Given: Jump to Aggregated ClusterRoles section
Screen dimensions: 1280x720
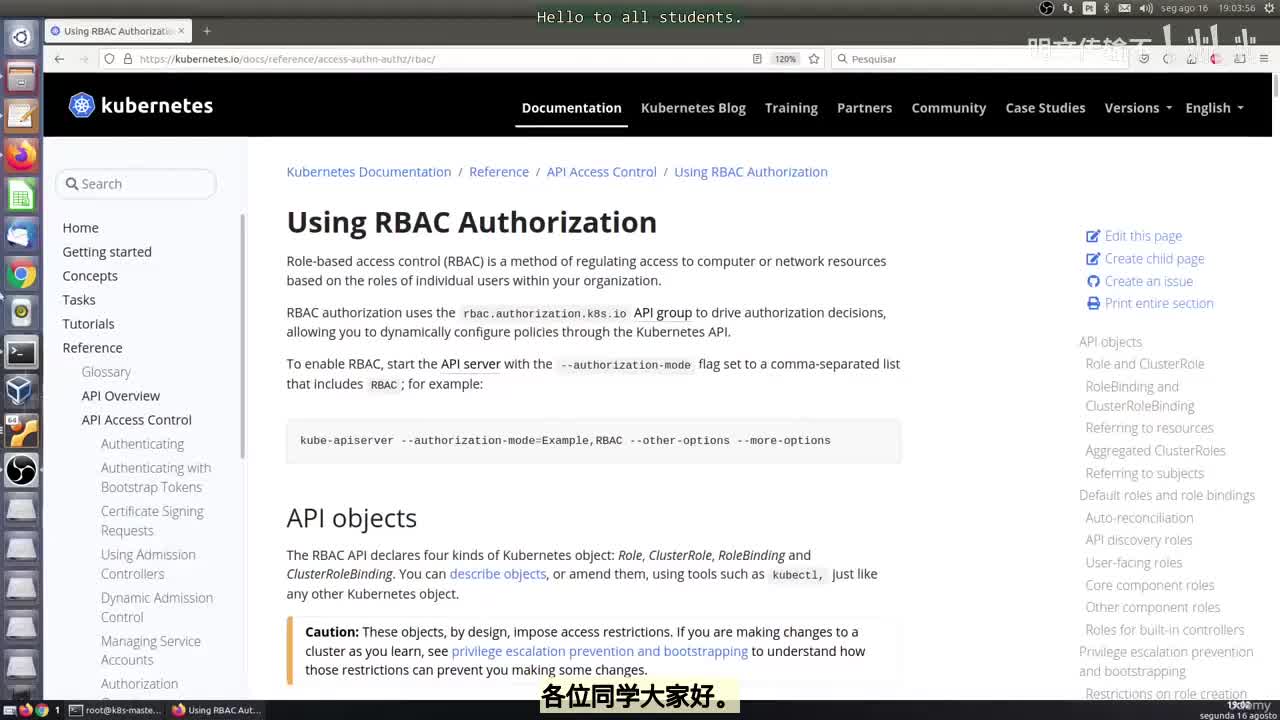Looking at the screenshot, I should click(1155, 451).
